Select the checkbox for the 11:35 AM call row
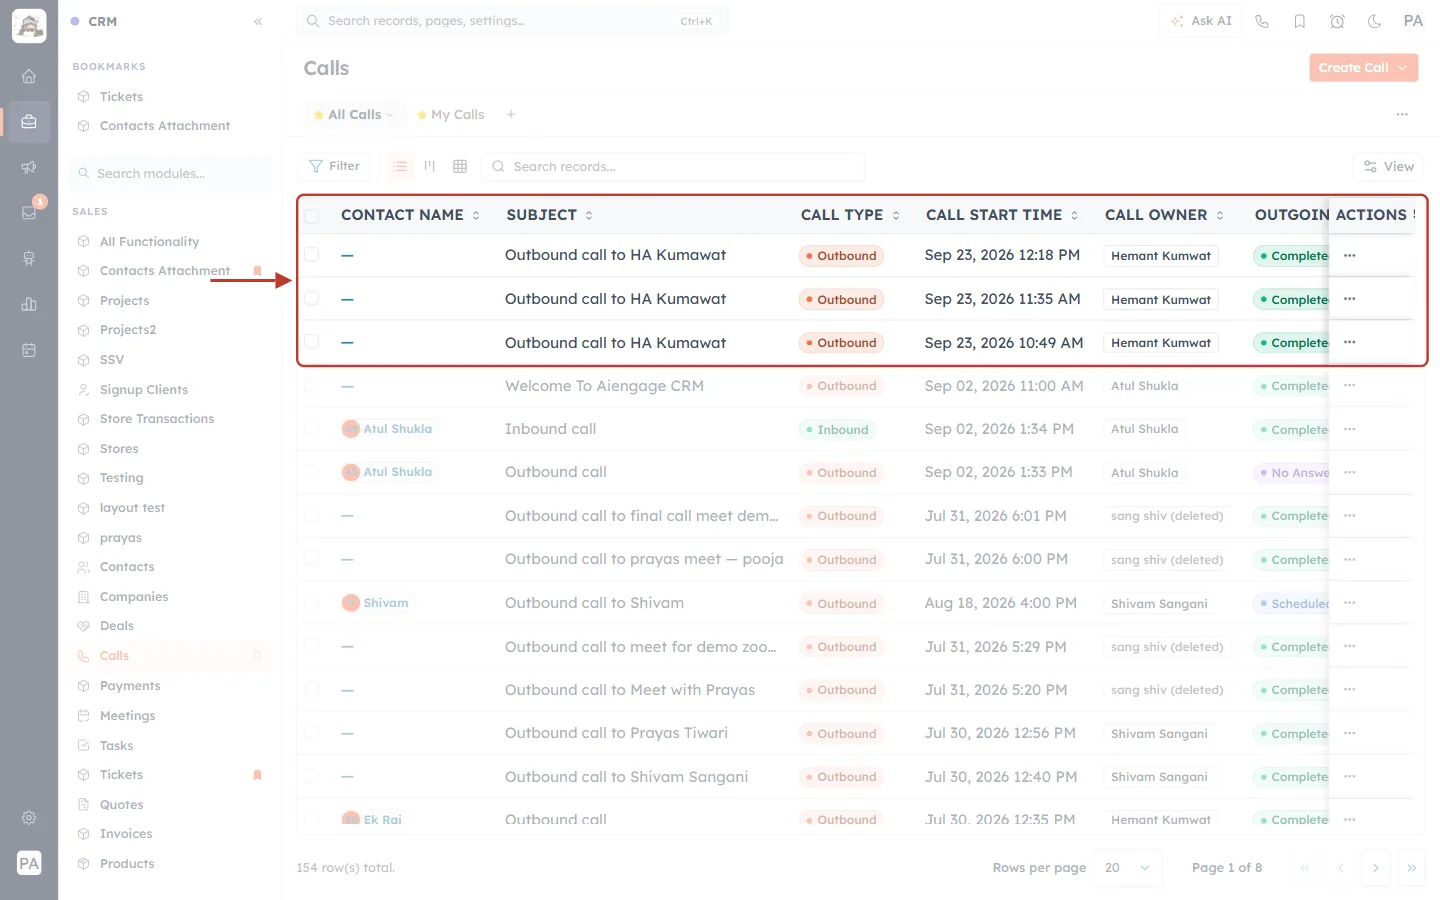Image resolution: width=1440 pixels, height=900 pixels. coord(312,298)
